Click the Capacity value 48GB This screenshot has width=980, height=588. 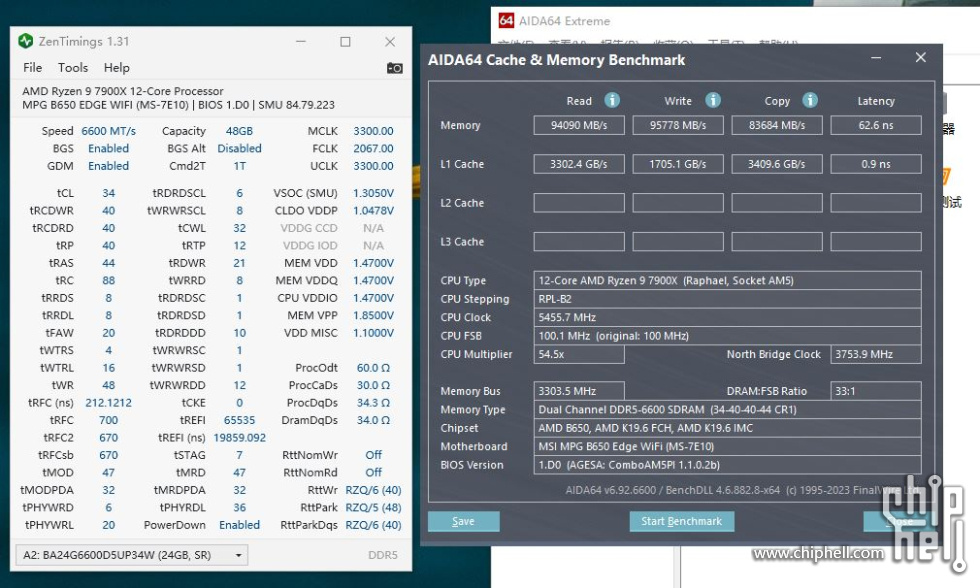(x=239, y=131)
